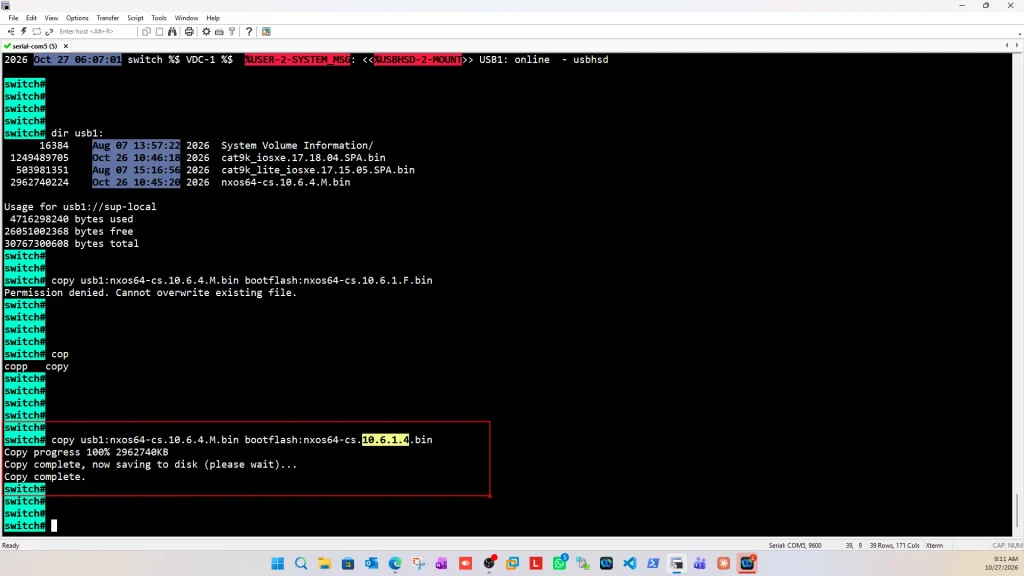Image resolution: width=1024 pixels, height=576 pixels.
Task: Open Microsoft Teams from the taskbar
Action: click(700, 563)
